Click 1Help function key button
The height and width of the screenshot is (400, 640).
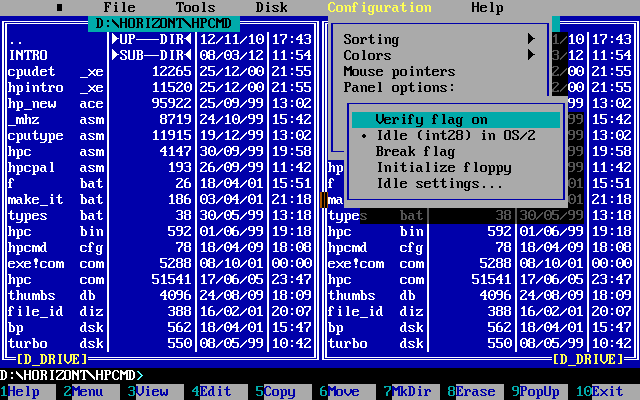(x=28, y=392)
